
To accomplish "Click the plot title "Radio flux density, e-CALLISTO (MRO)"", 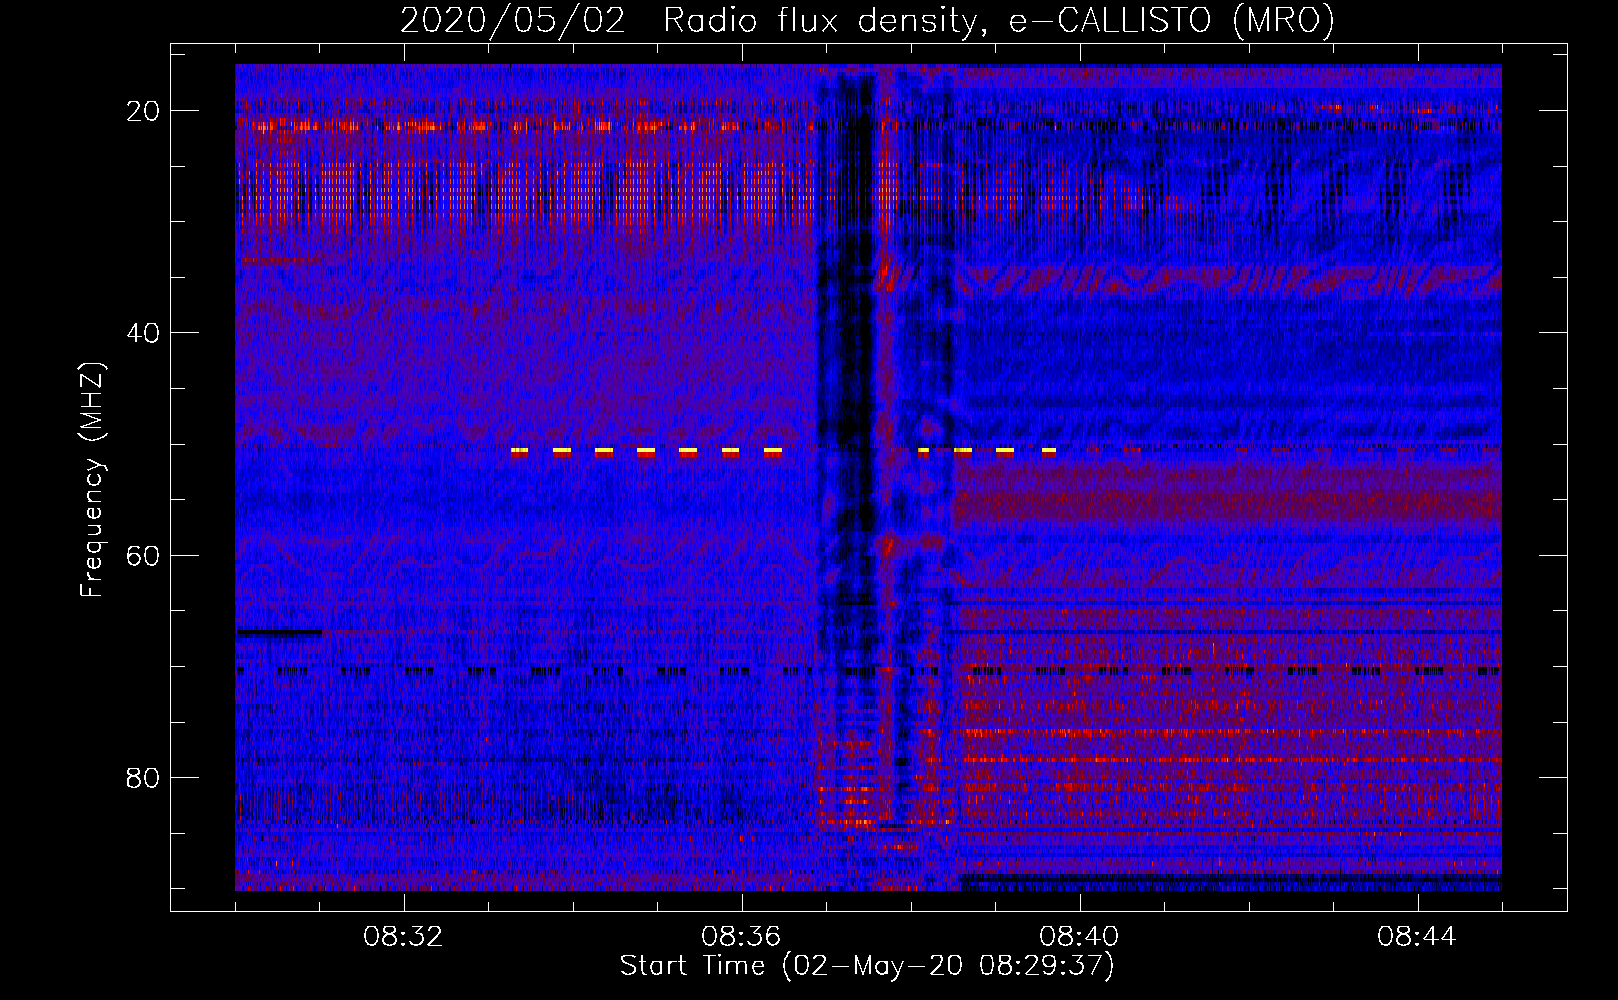I will 999,20.
